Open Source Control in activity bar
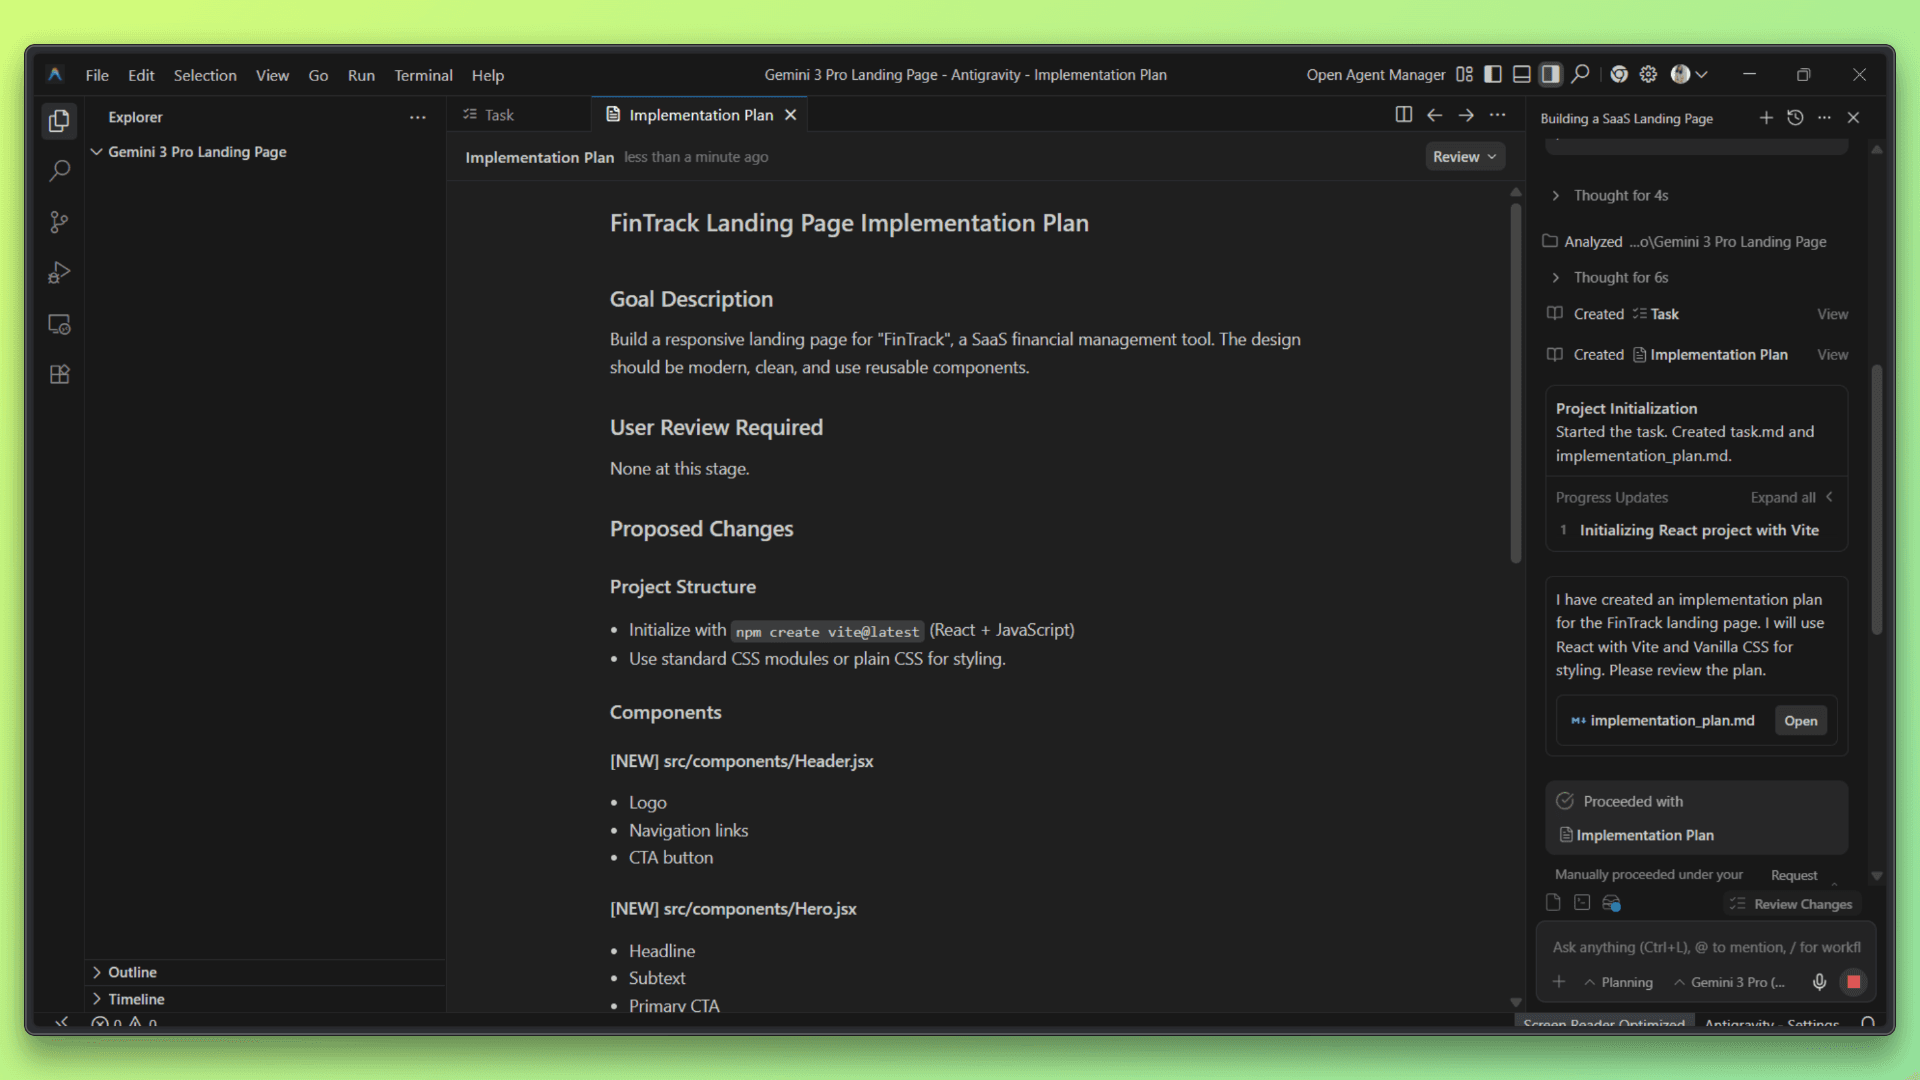Image resolution: width=1920 pixels, height=1080 pixels. [59, 222]
